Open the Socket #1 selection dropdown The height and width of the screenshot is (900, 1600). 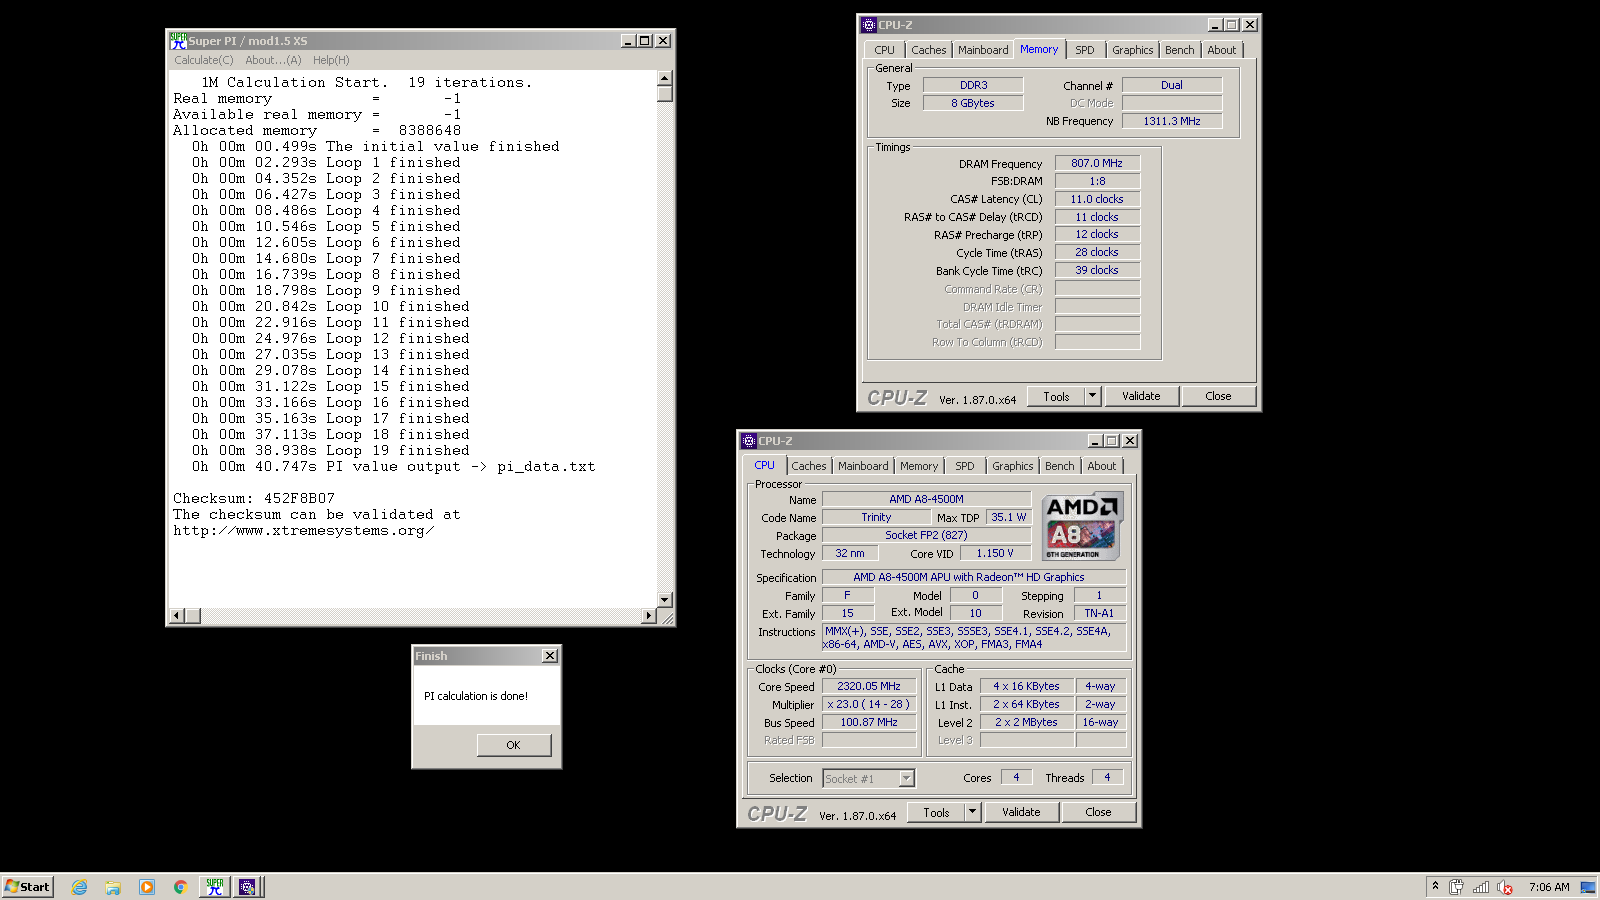tap(868, 778)
